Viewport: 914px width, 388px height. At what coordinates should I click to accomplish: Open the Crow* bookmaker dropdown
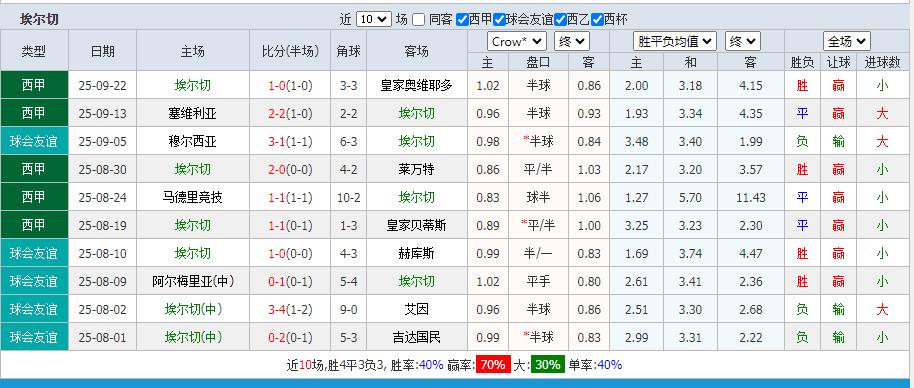[516, 41]
